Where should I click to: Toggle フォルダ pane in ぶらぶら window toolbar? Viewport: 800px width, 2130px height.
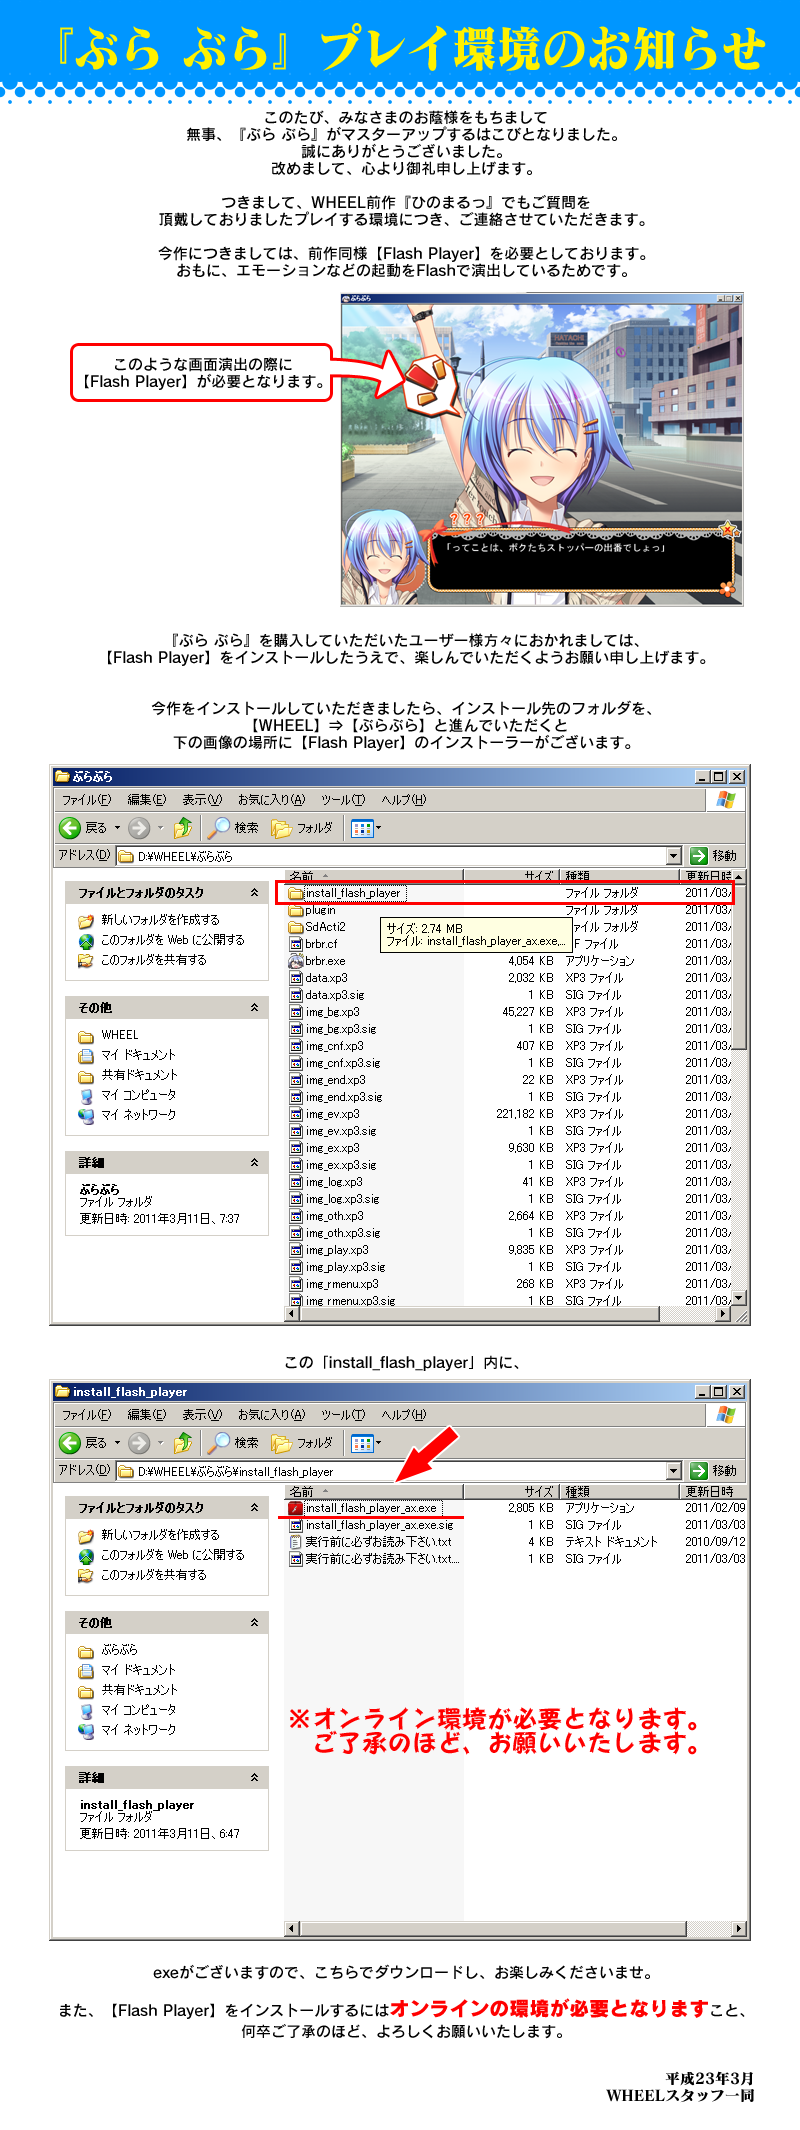point(302,827)
